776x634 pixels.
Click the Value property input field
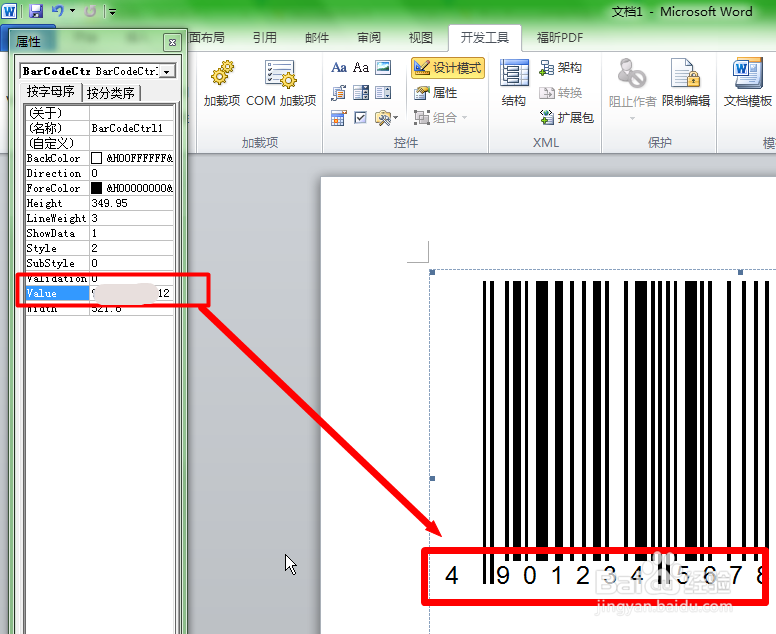(x=131, y=293)
